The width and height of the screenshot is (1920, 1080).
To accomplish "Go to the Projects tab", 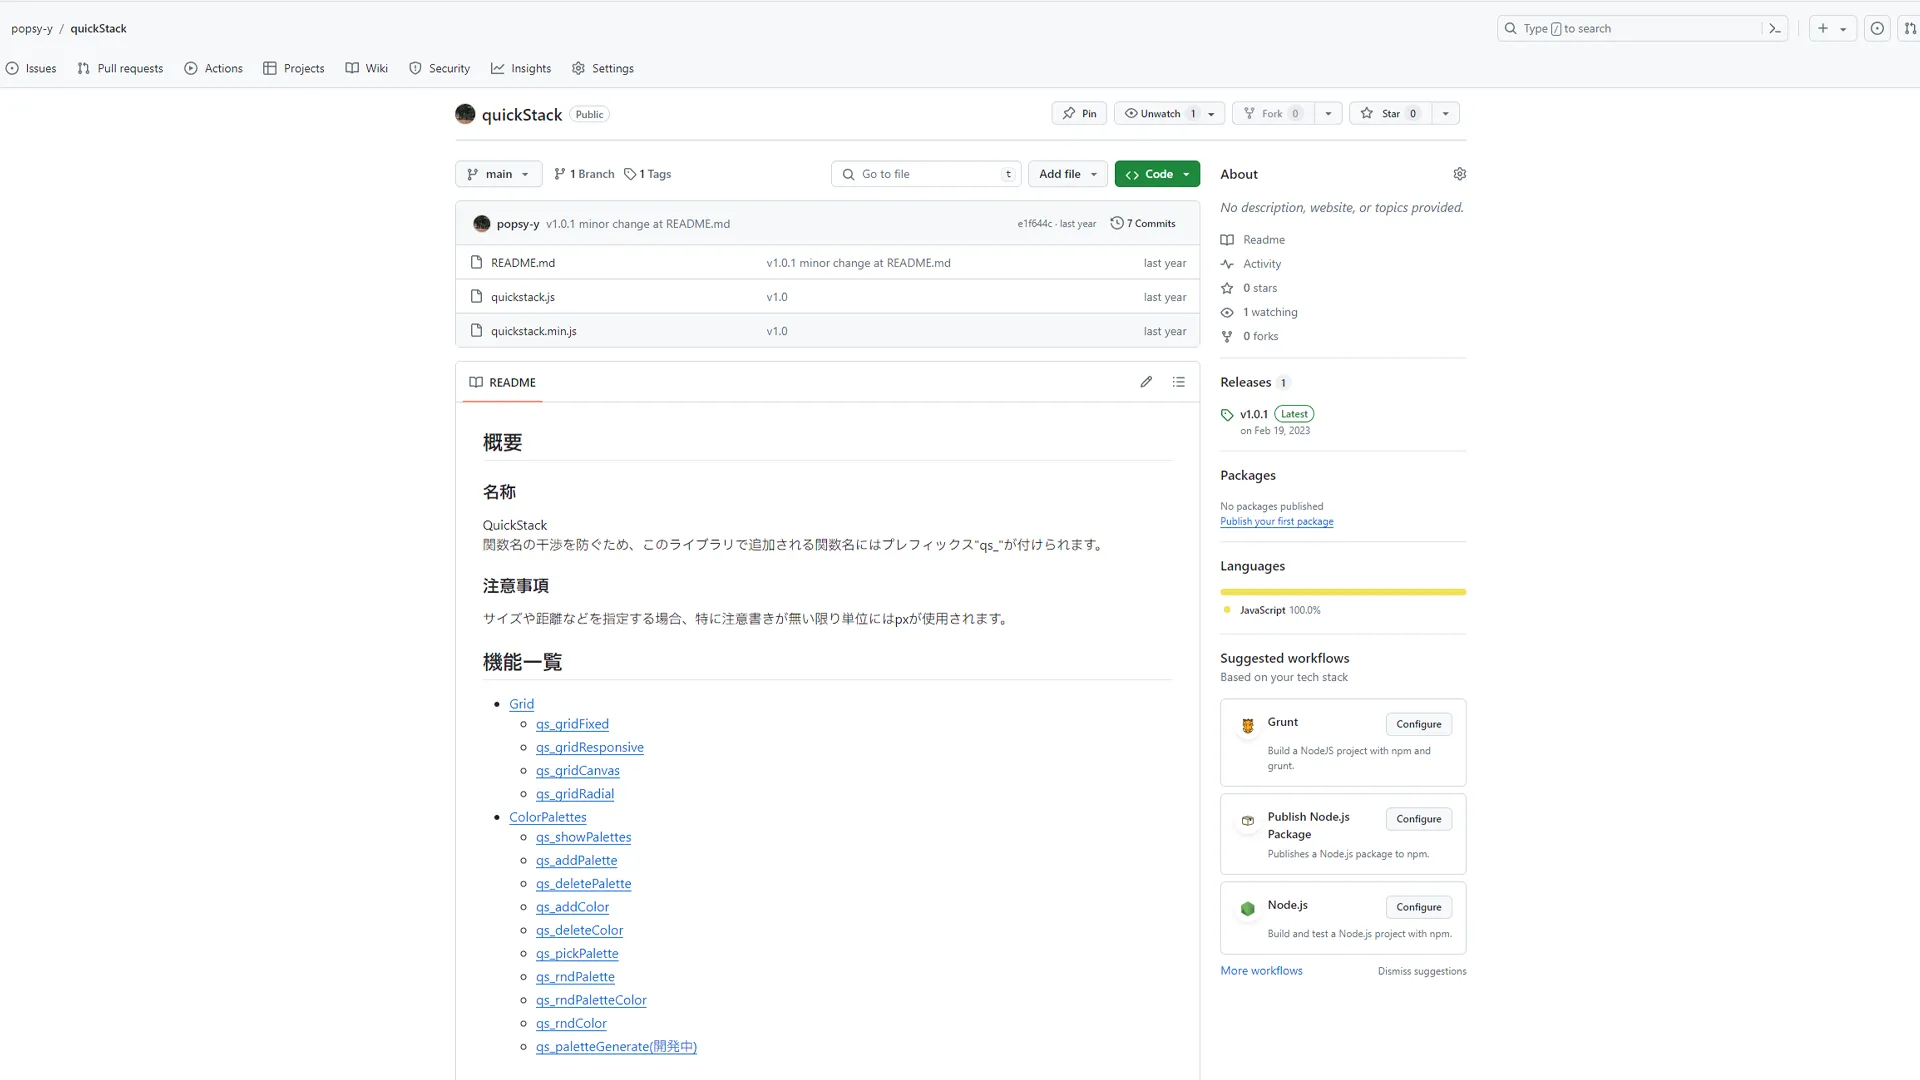I will click(x=294, y=69).
